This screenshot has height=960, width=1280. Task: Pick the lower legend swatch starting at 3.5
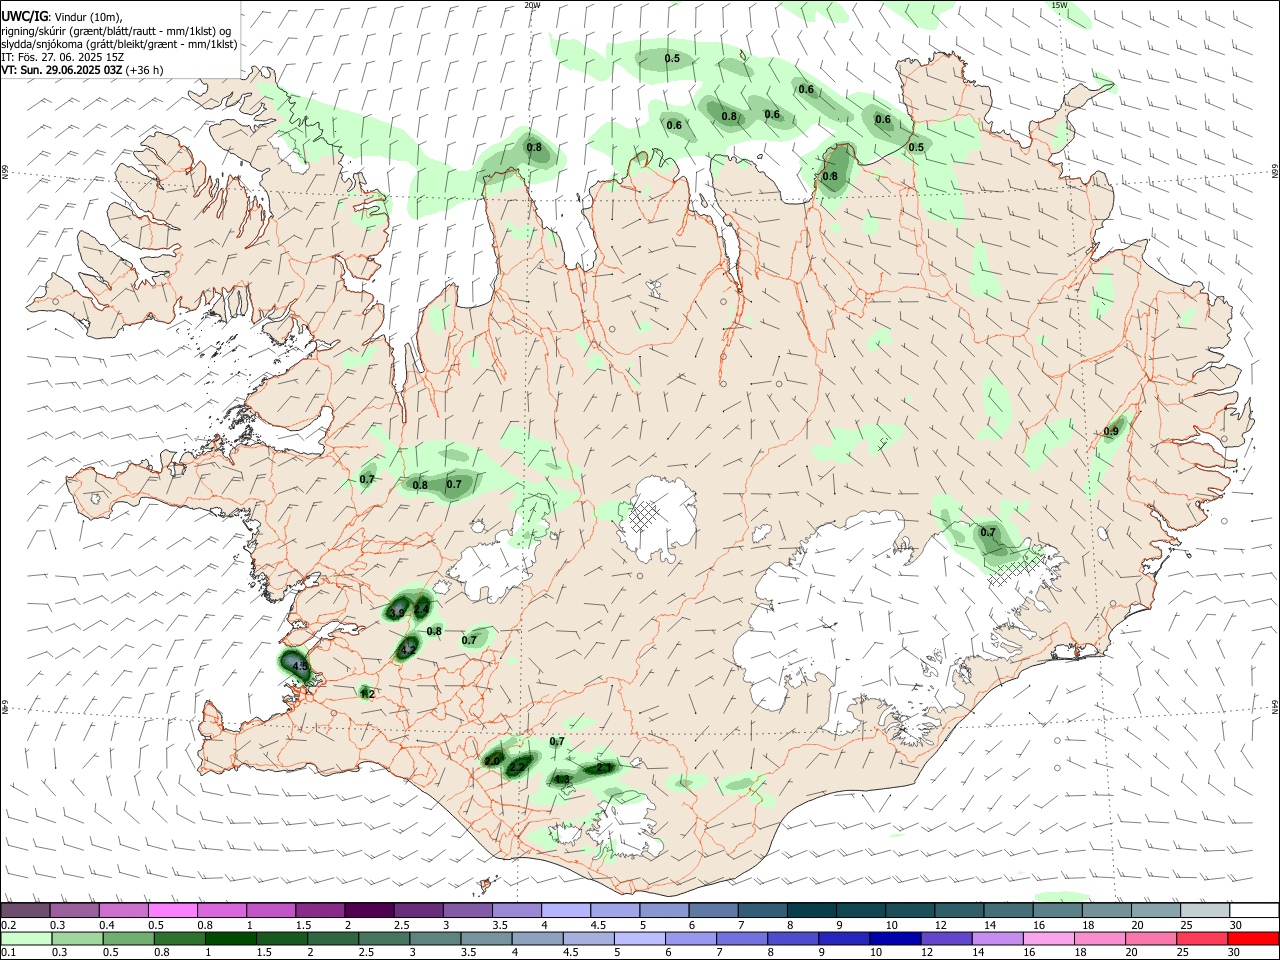(487, 939)
